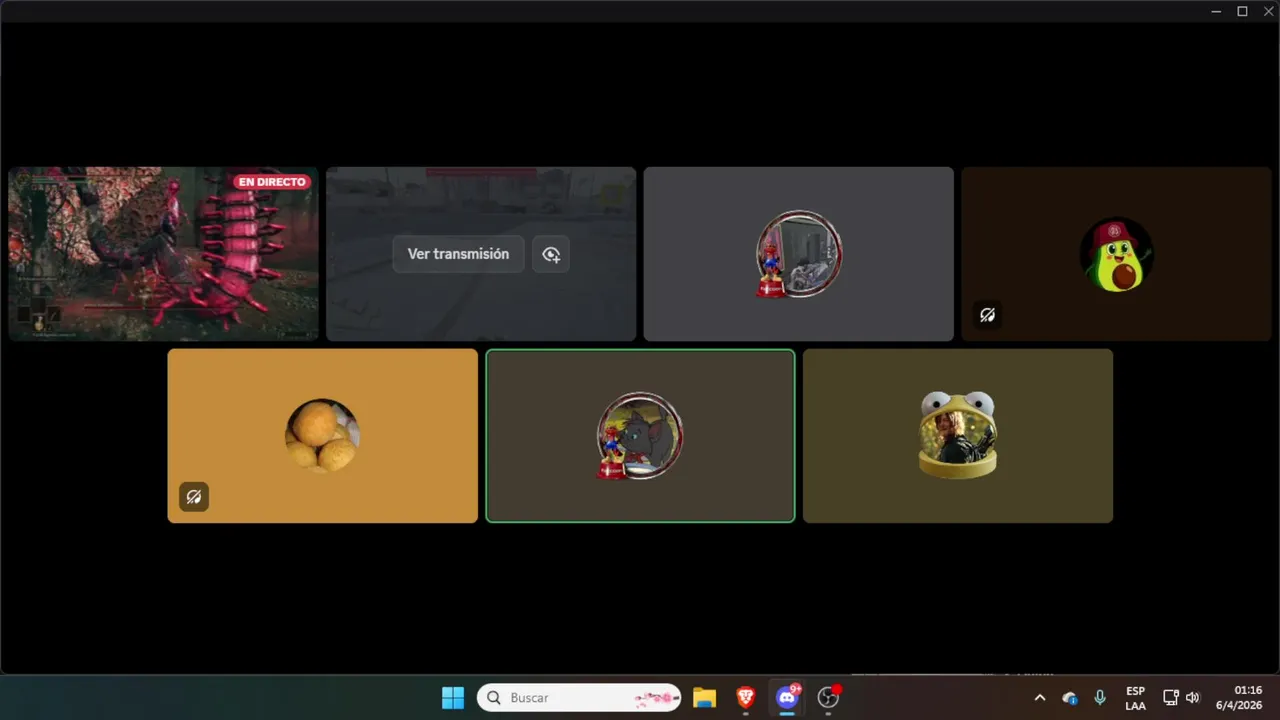Open OBS Studio from the taskbar
The image size is (1280, 720).
click(x=828, y=697)
